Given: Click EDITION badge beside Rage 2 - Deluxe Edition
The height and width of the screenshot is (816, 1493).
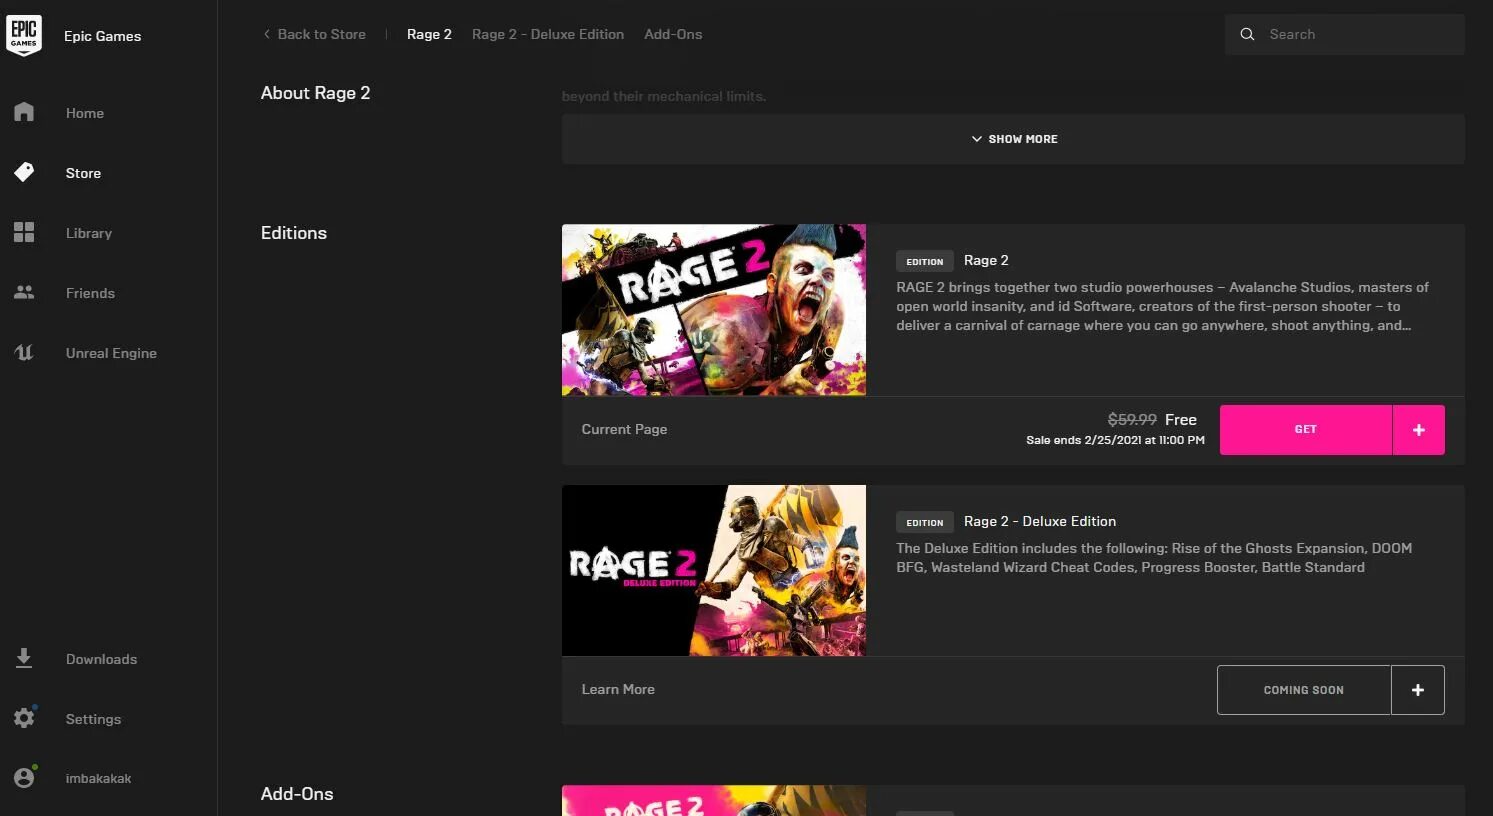Looking at the screenshot, I should pos(924,522).
